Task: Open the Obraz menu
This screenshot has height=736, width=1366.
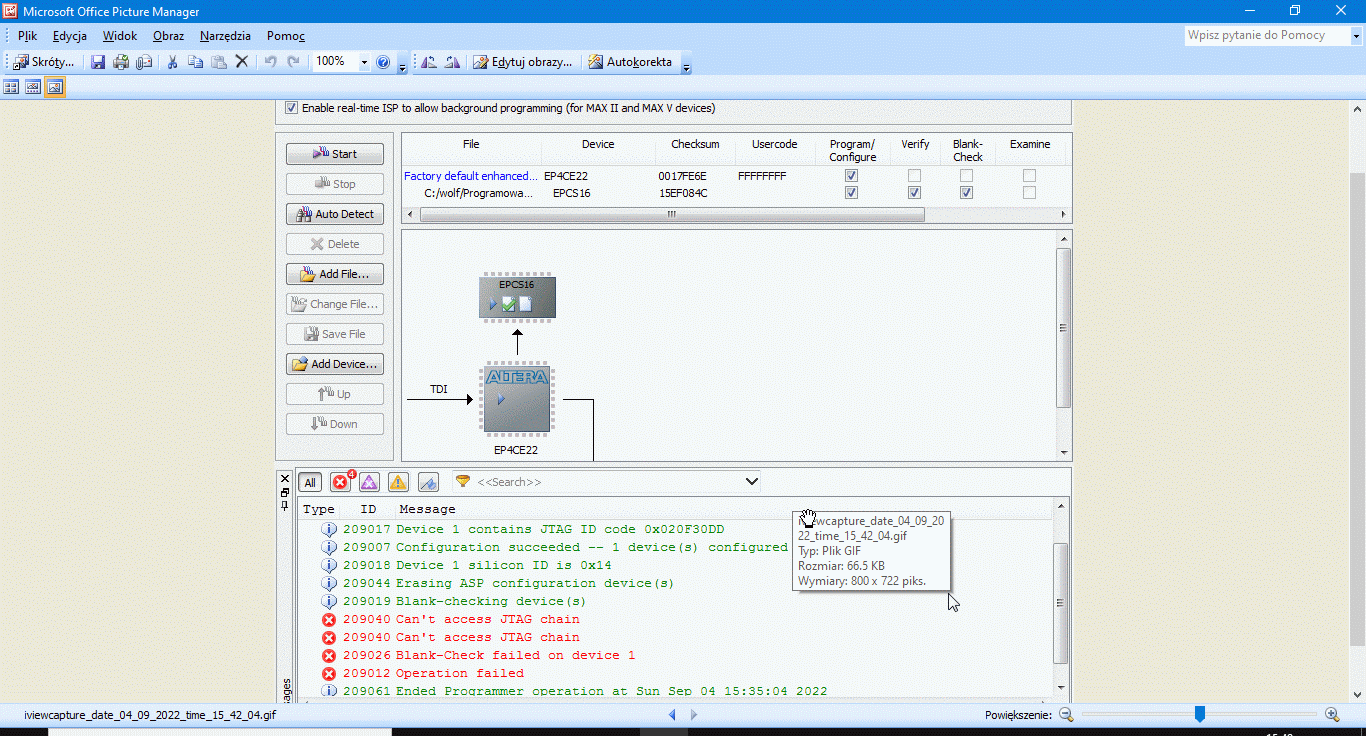Action: [x=168, y=36]
